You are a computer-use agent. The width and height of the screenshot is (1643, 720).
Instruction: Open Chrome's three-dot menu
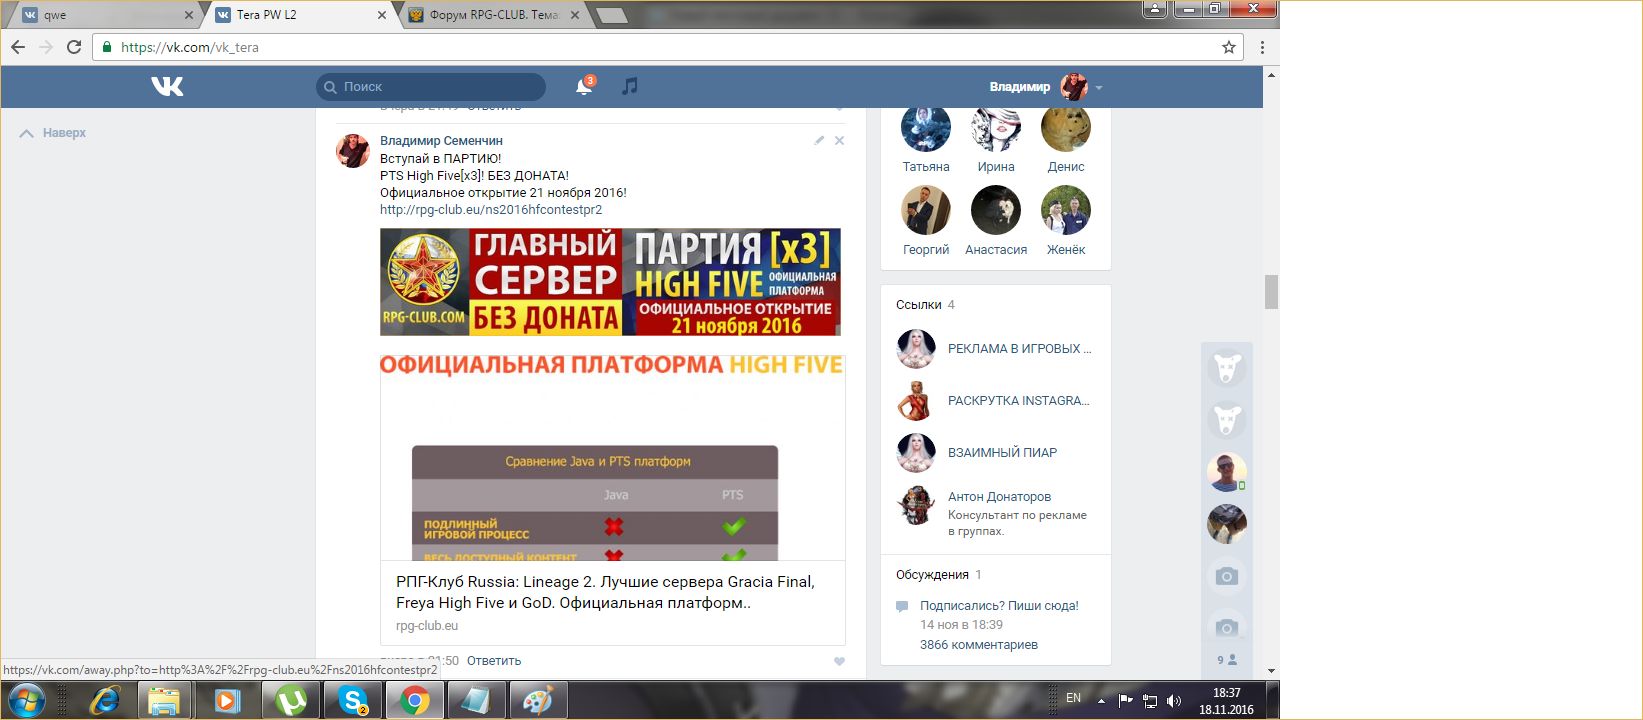(1262, 47)
